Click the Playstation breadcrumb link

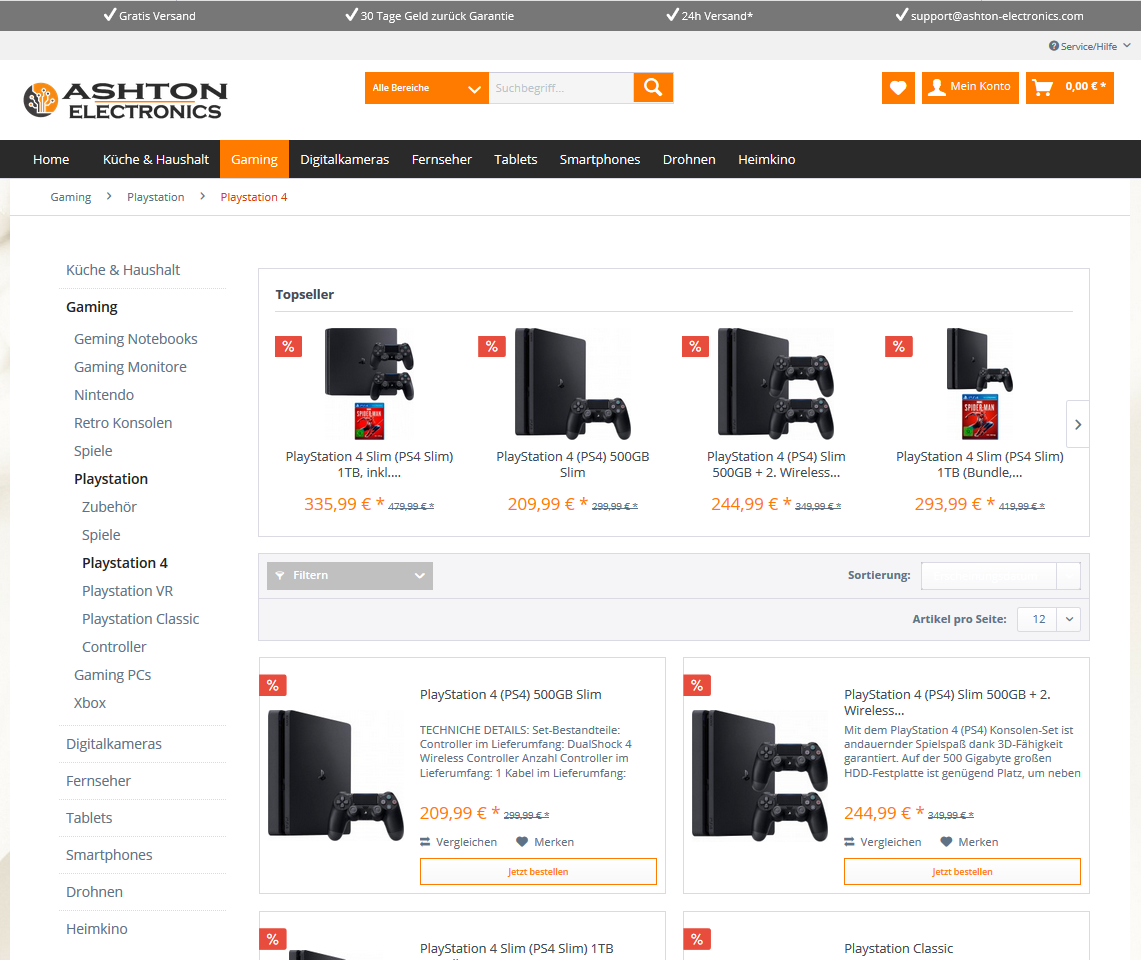156,197
